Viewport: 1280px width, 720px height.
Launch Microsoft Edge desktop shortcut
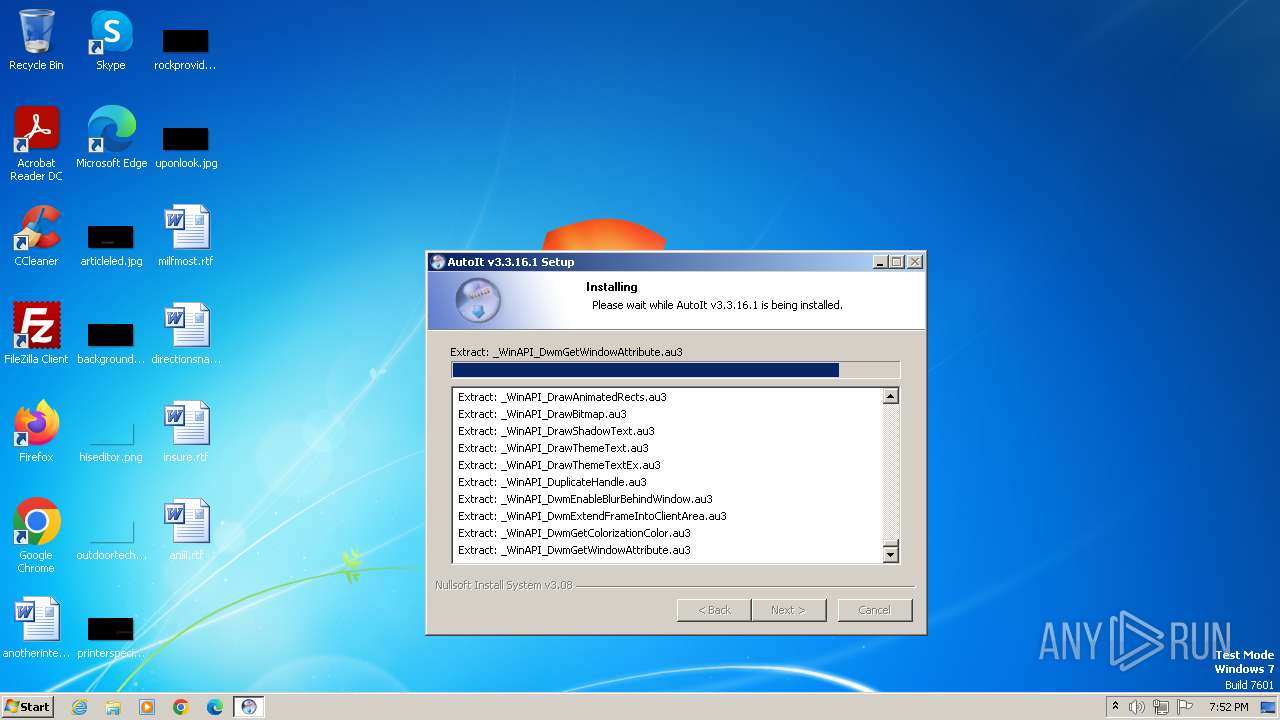click(111, 138)
